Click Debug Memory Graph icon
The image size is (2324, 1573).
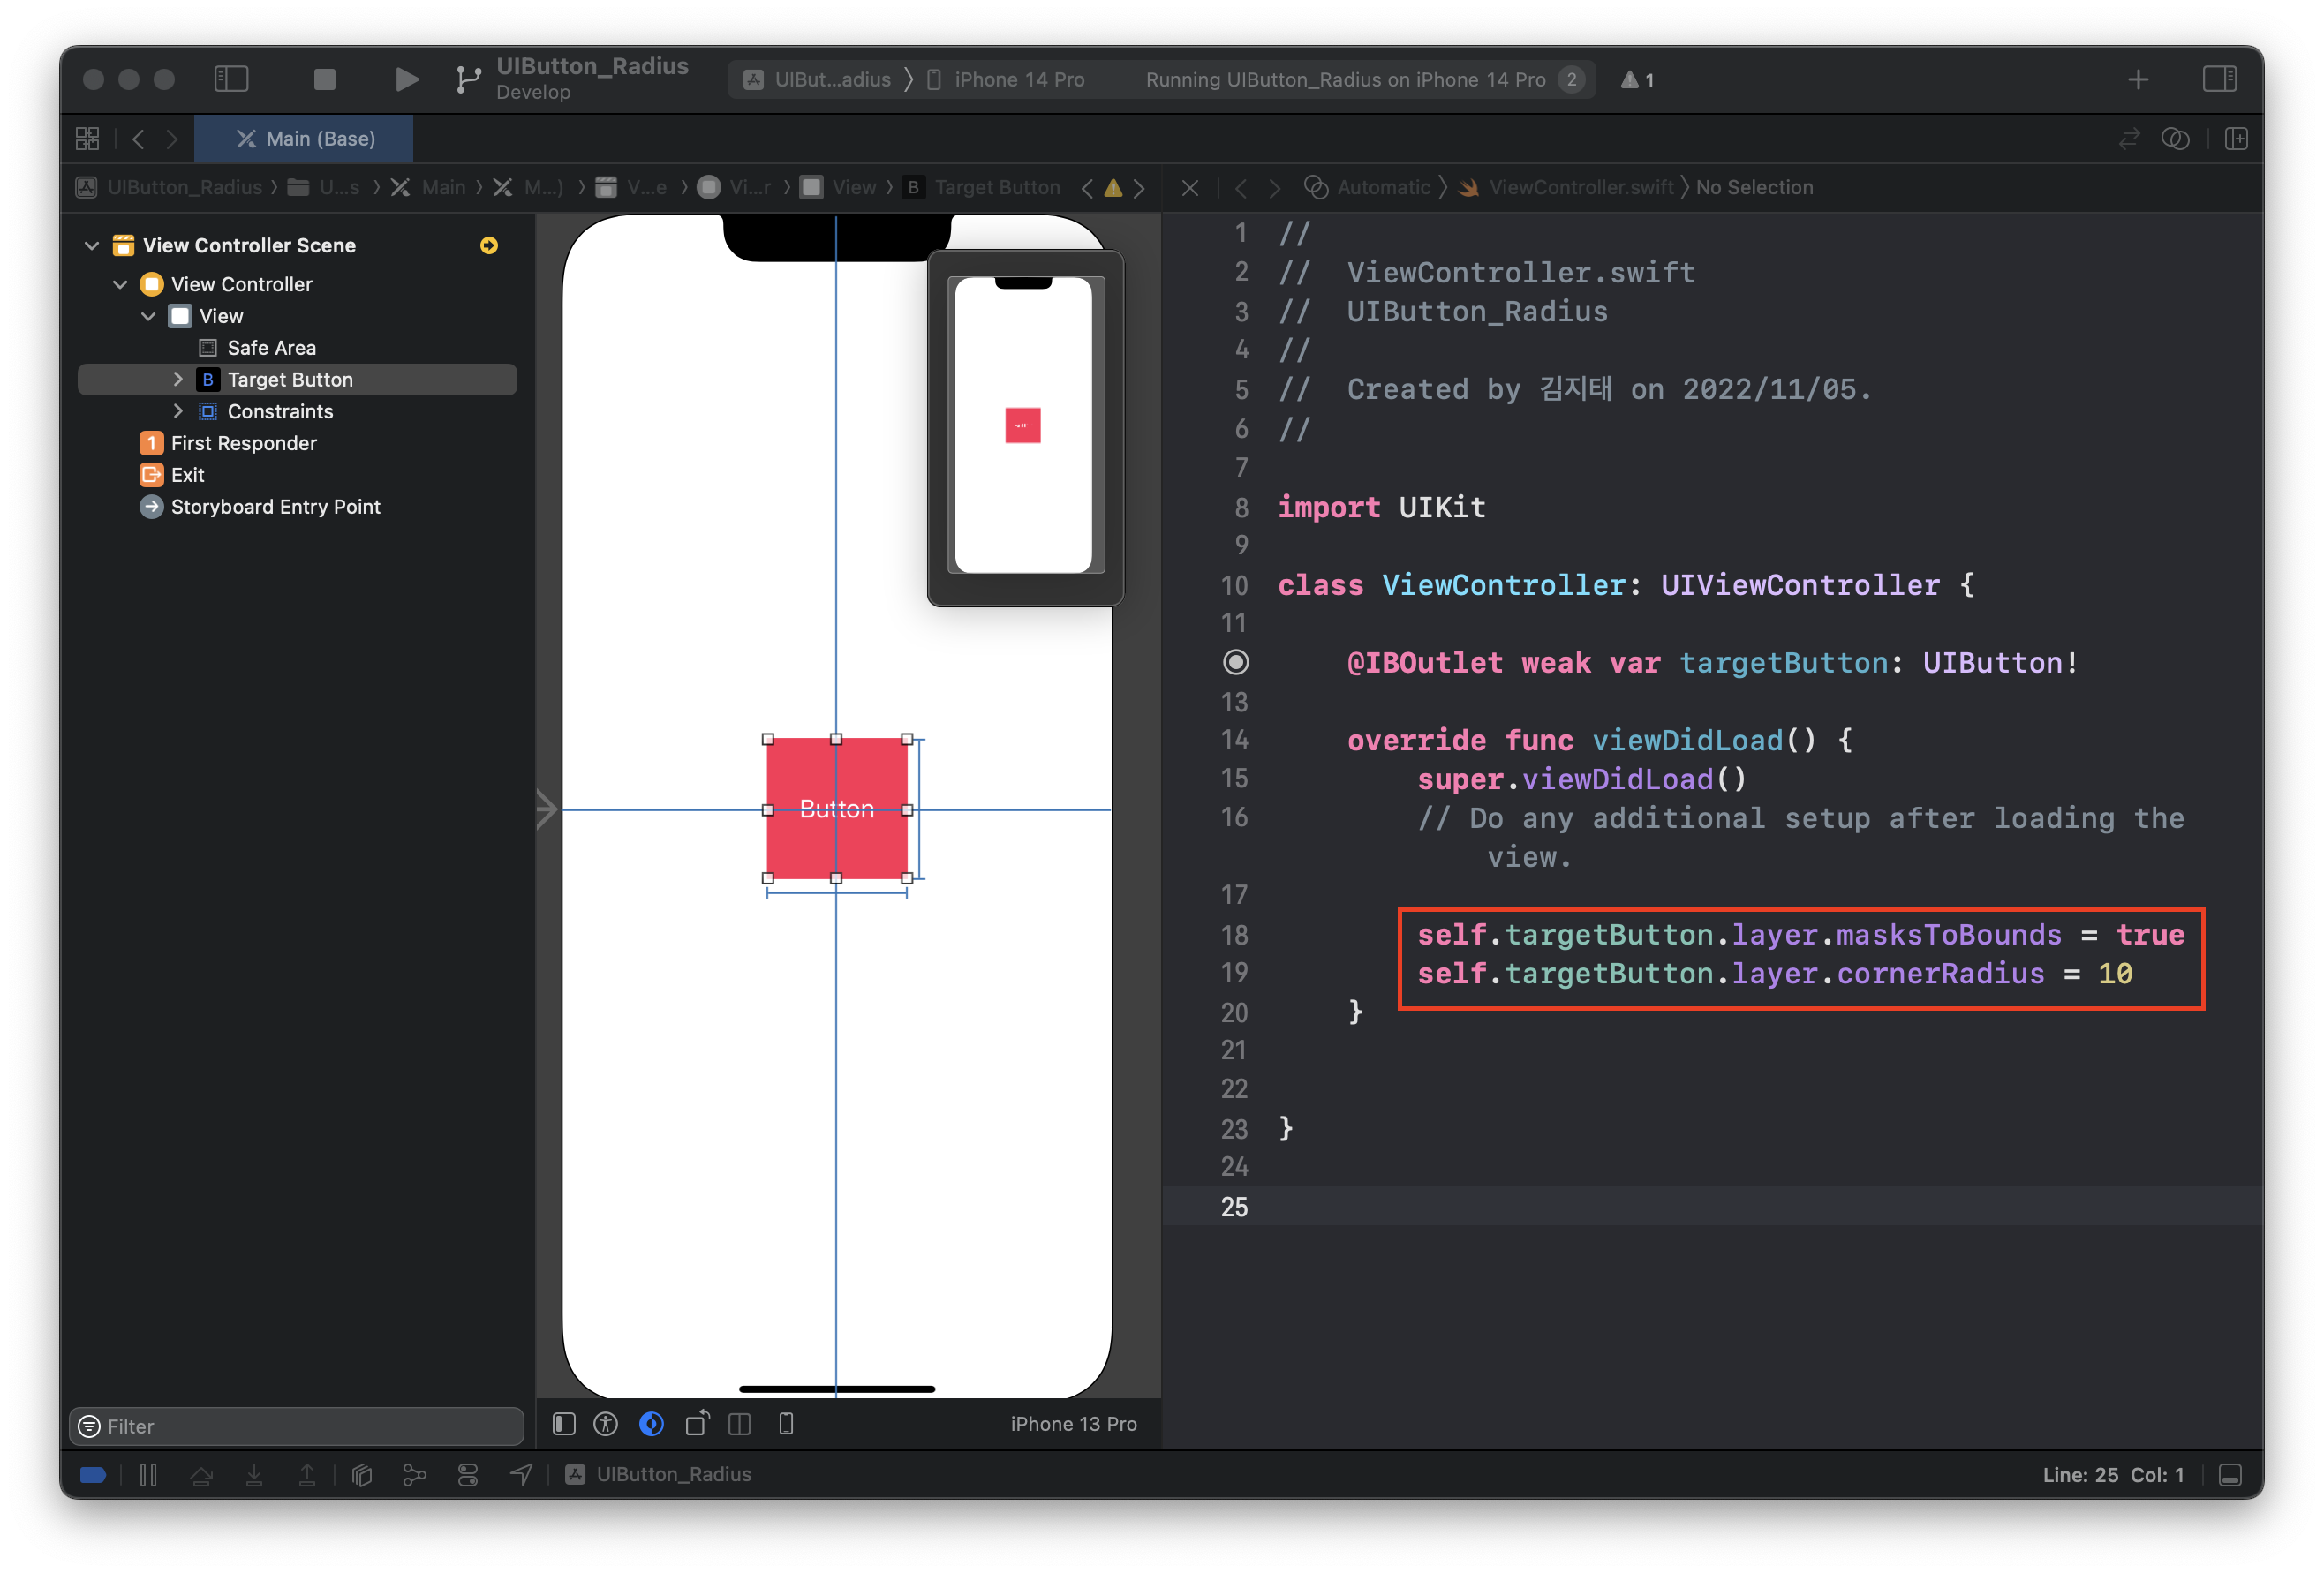pos(414,1475)
